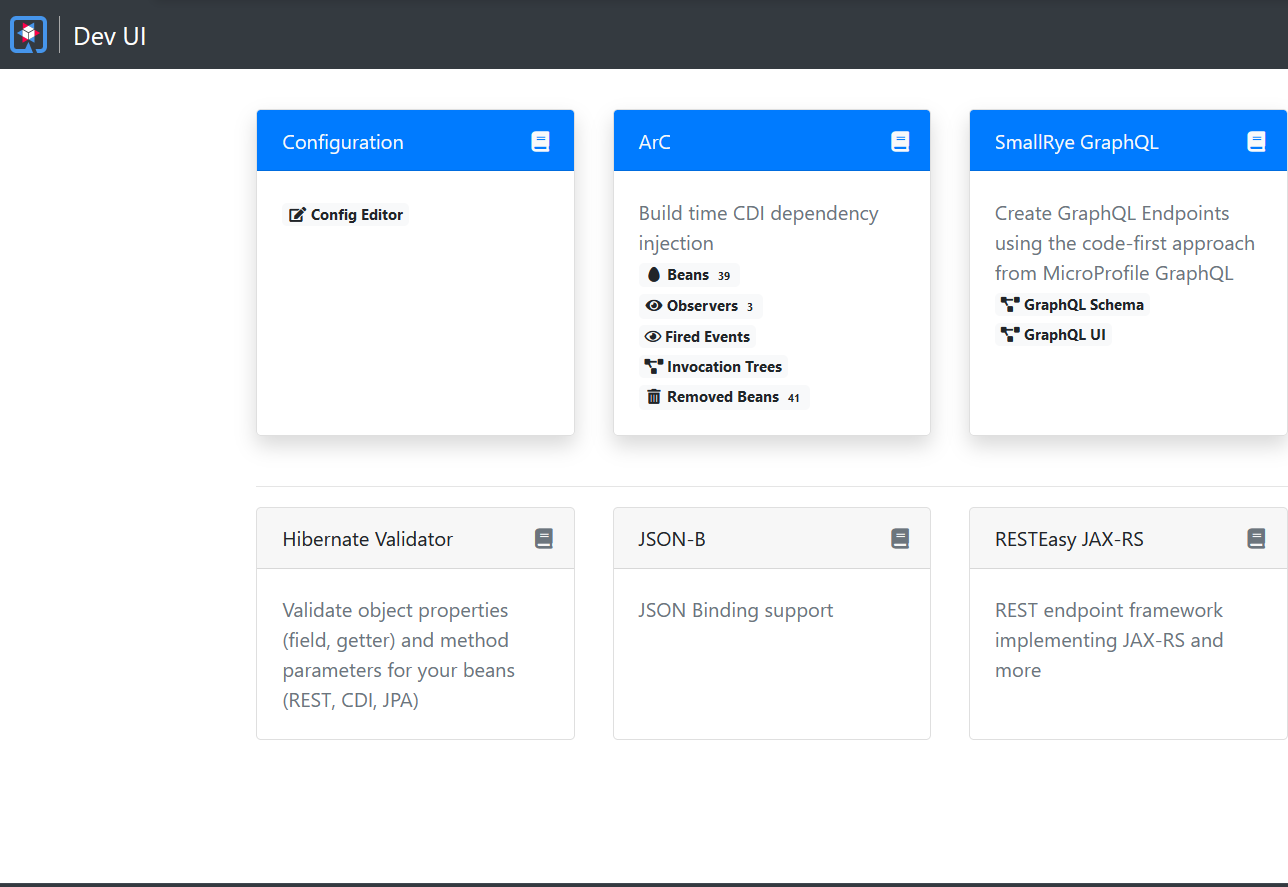Click the RESTEasy JAX-RS card title
This screenshot has height=887, width=1288.
pos(1069,539)
